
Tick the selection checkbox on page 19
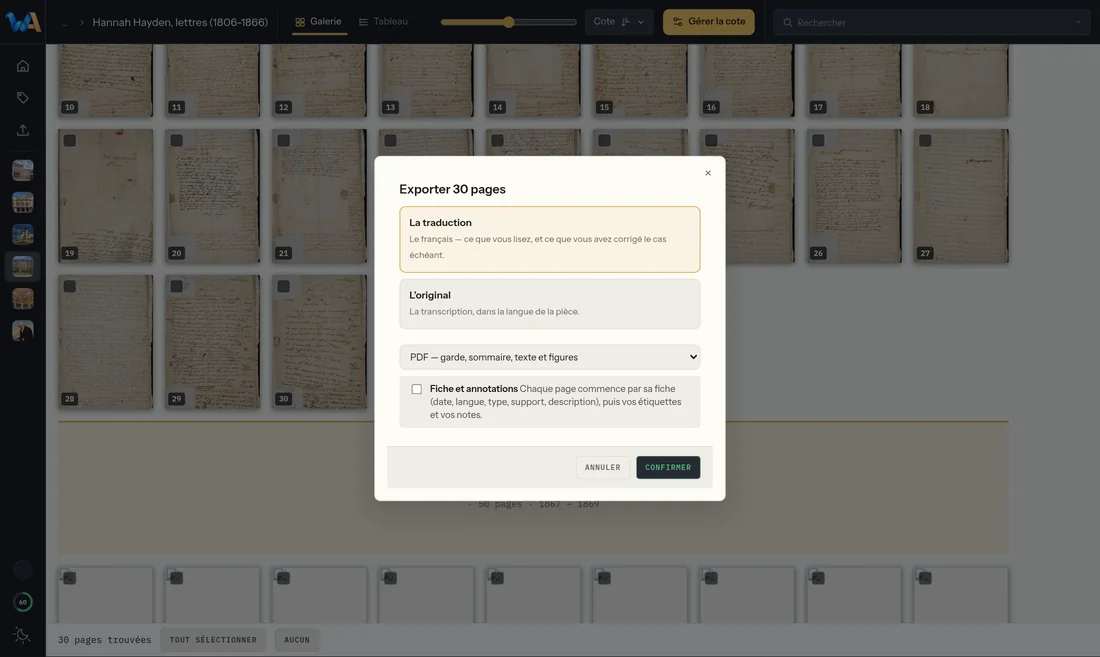(69, 140)
